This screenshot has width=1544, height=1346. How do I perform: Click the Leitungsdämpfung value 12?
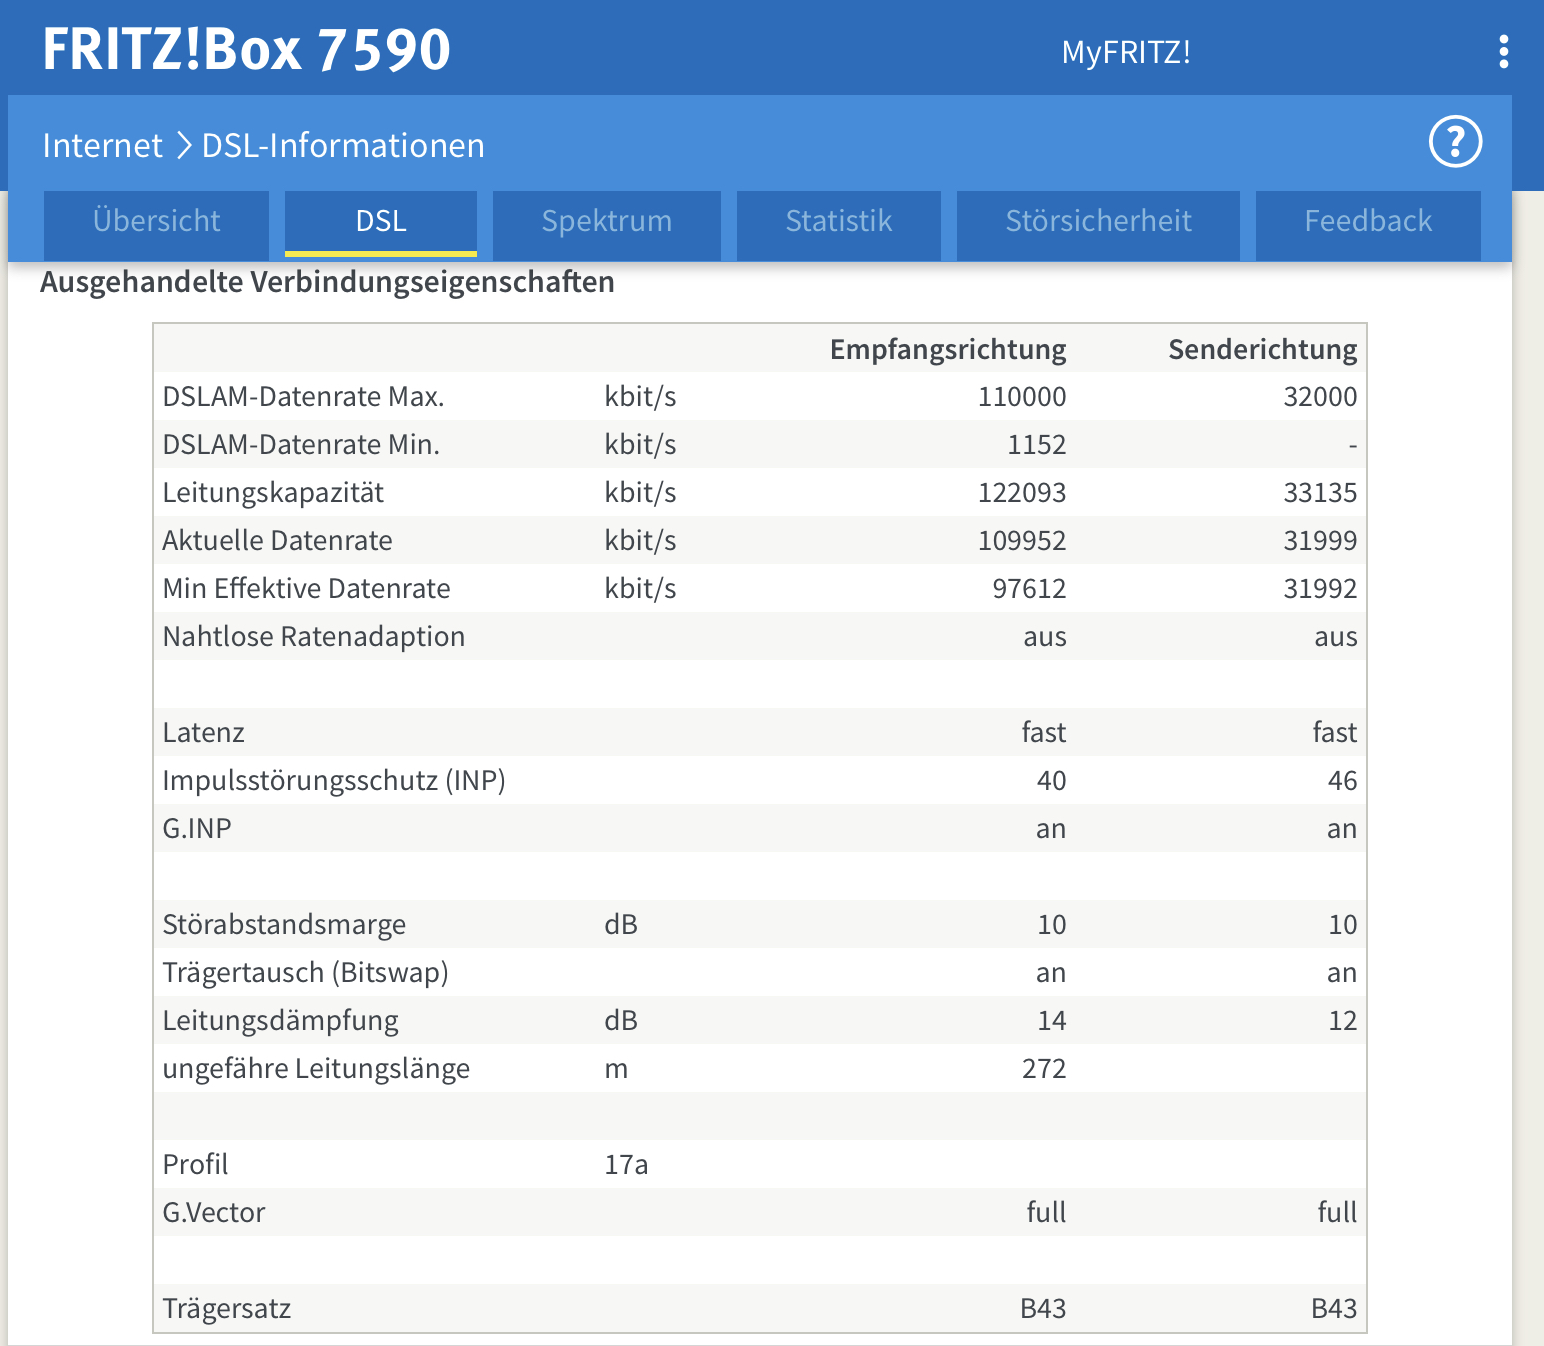click(x=1342, y=1021)
